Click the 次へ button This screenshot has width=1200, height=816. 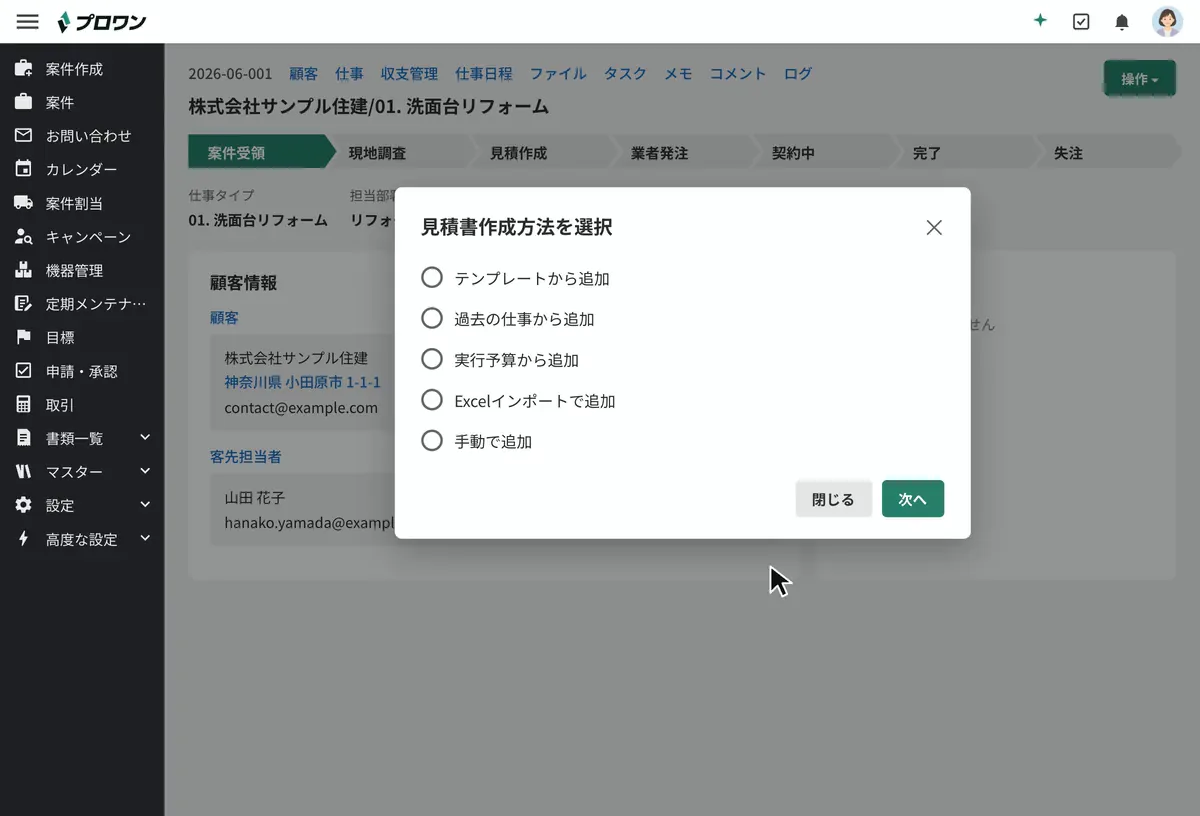(x=913, y=499)
